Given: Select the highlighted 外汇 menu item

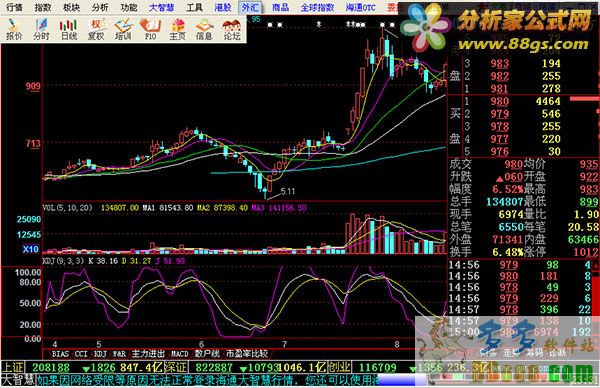Looking at the screenshot, I should coord(250,7).
